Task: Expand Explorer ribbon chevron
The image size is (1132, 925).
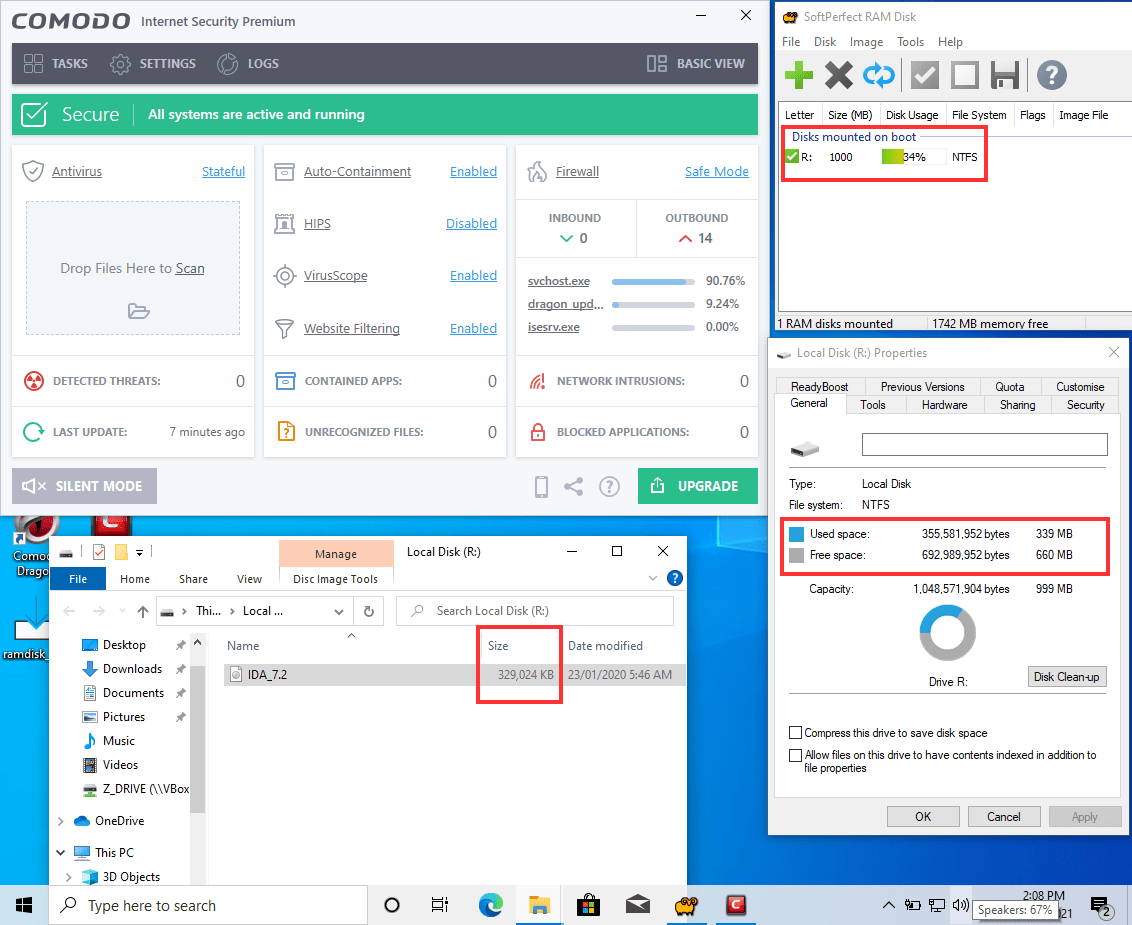Action: [x=653, y=578]
